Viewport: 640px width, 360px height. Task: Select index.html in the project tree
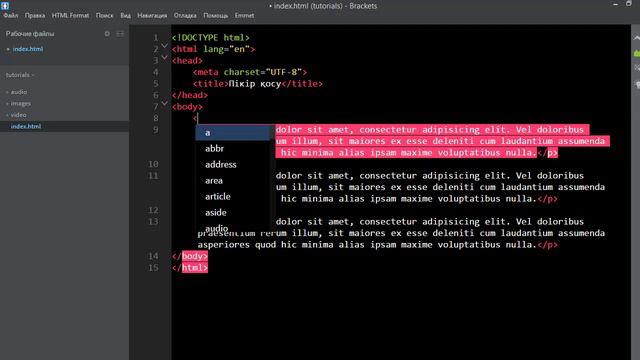click(x=26, y=127)
